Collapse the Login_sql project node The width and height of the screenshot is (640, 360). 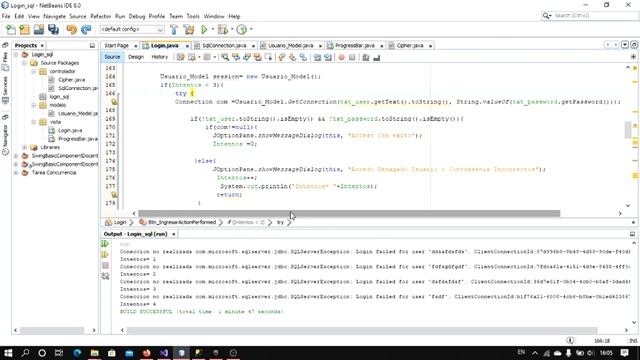[16, 54]
